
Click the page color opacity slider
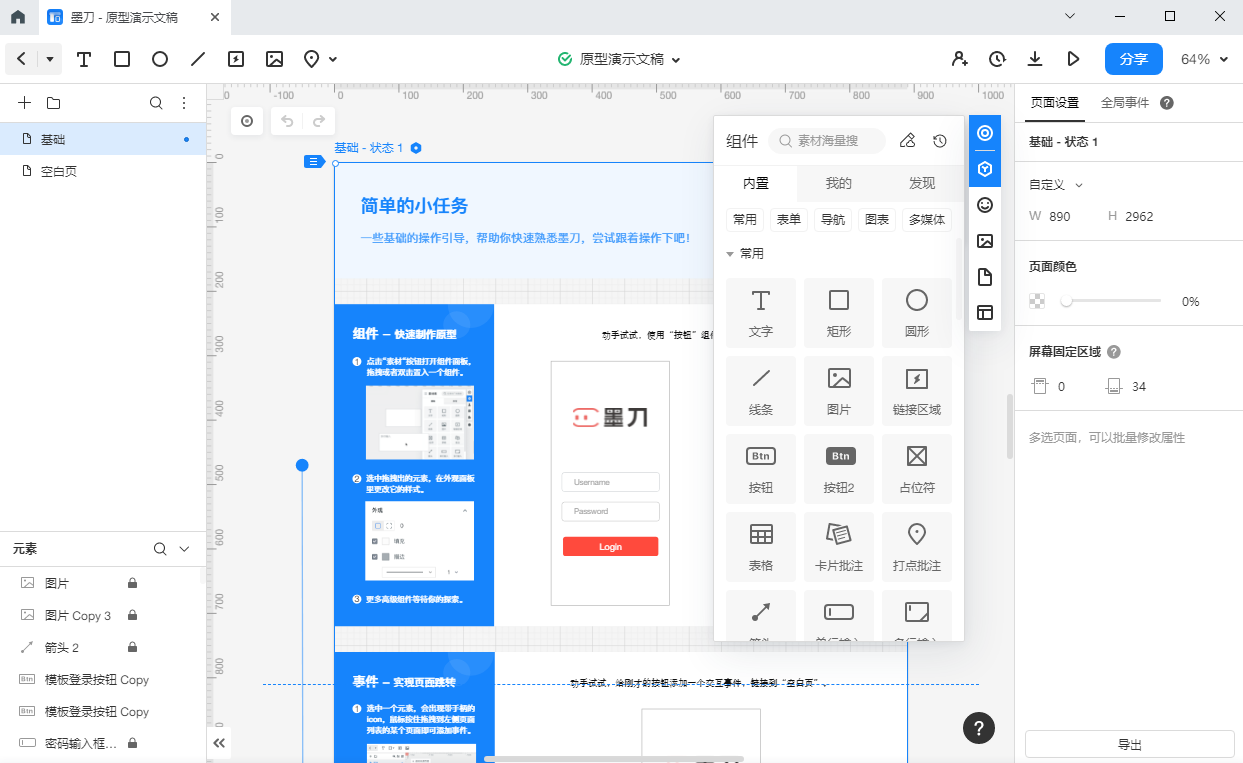(1110, 301)
